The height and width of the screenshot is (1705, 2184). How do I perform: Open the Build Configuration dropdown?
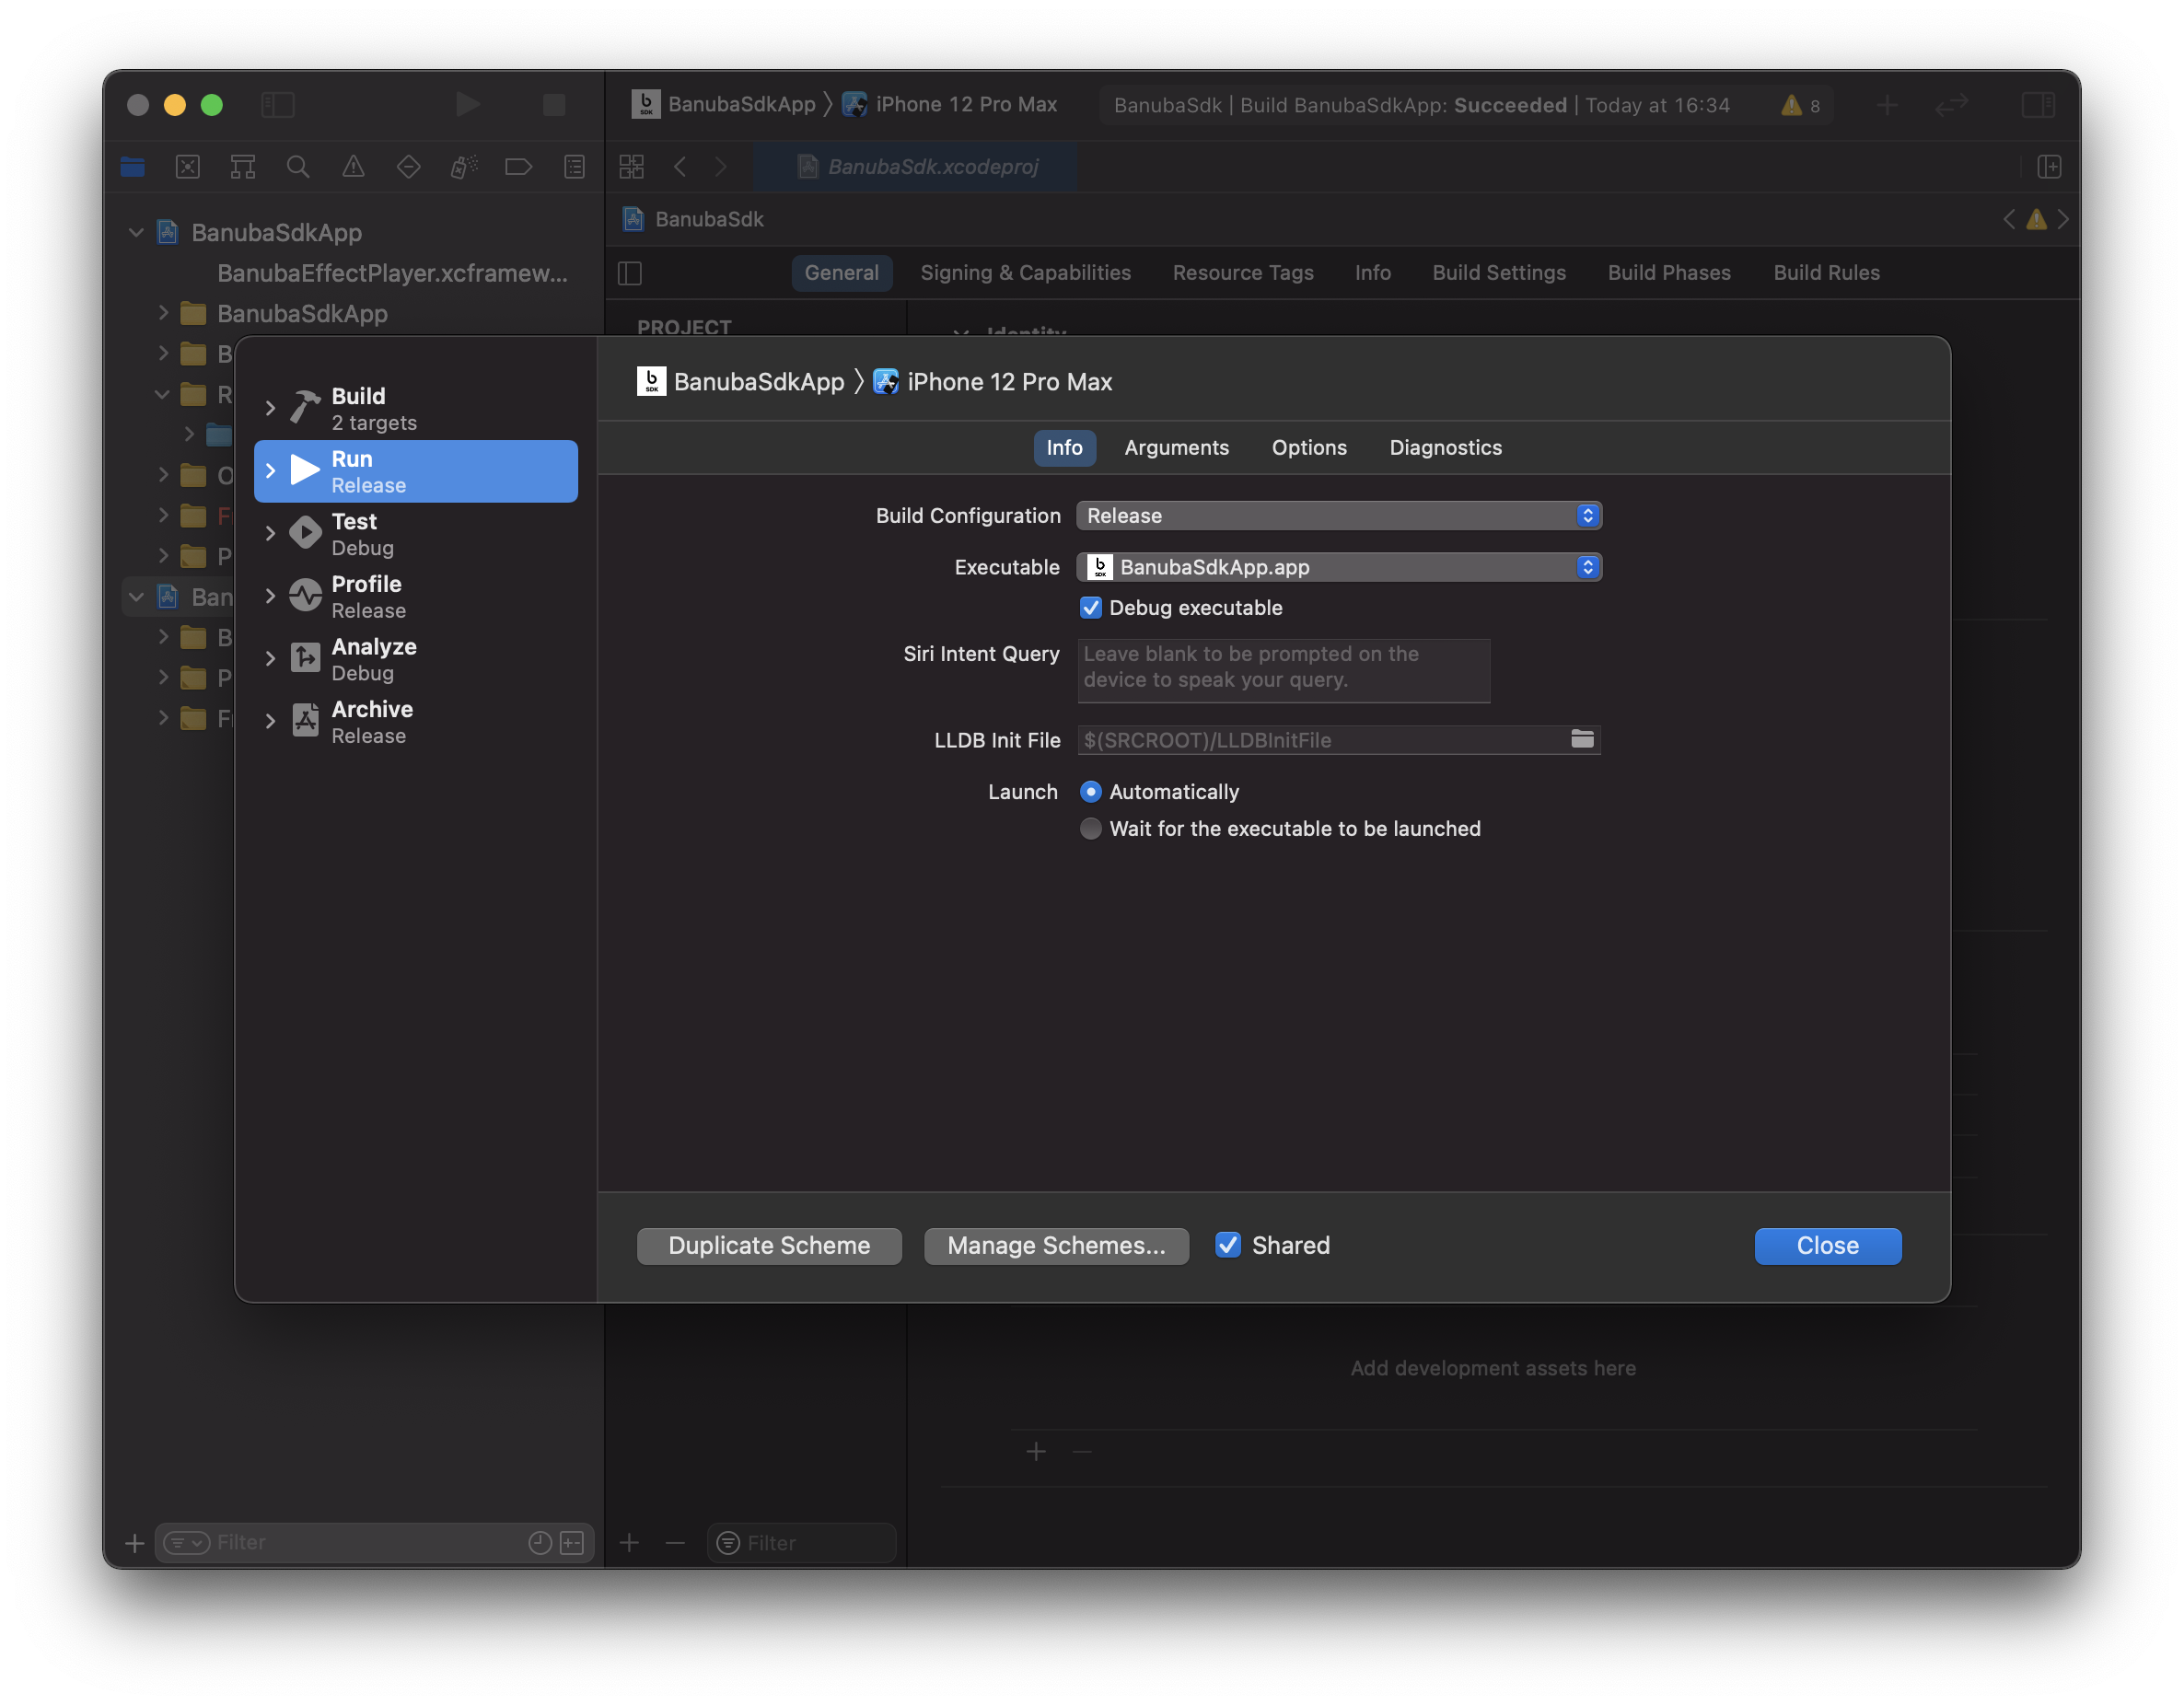pos(1339,516)
